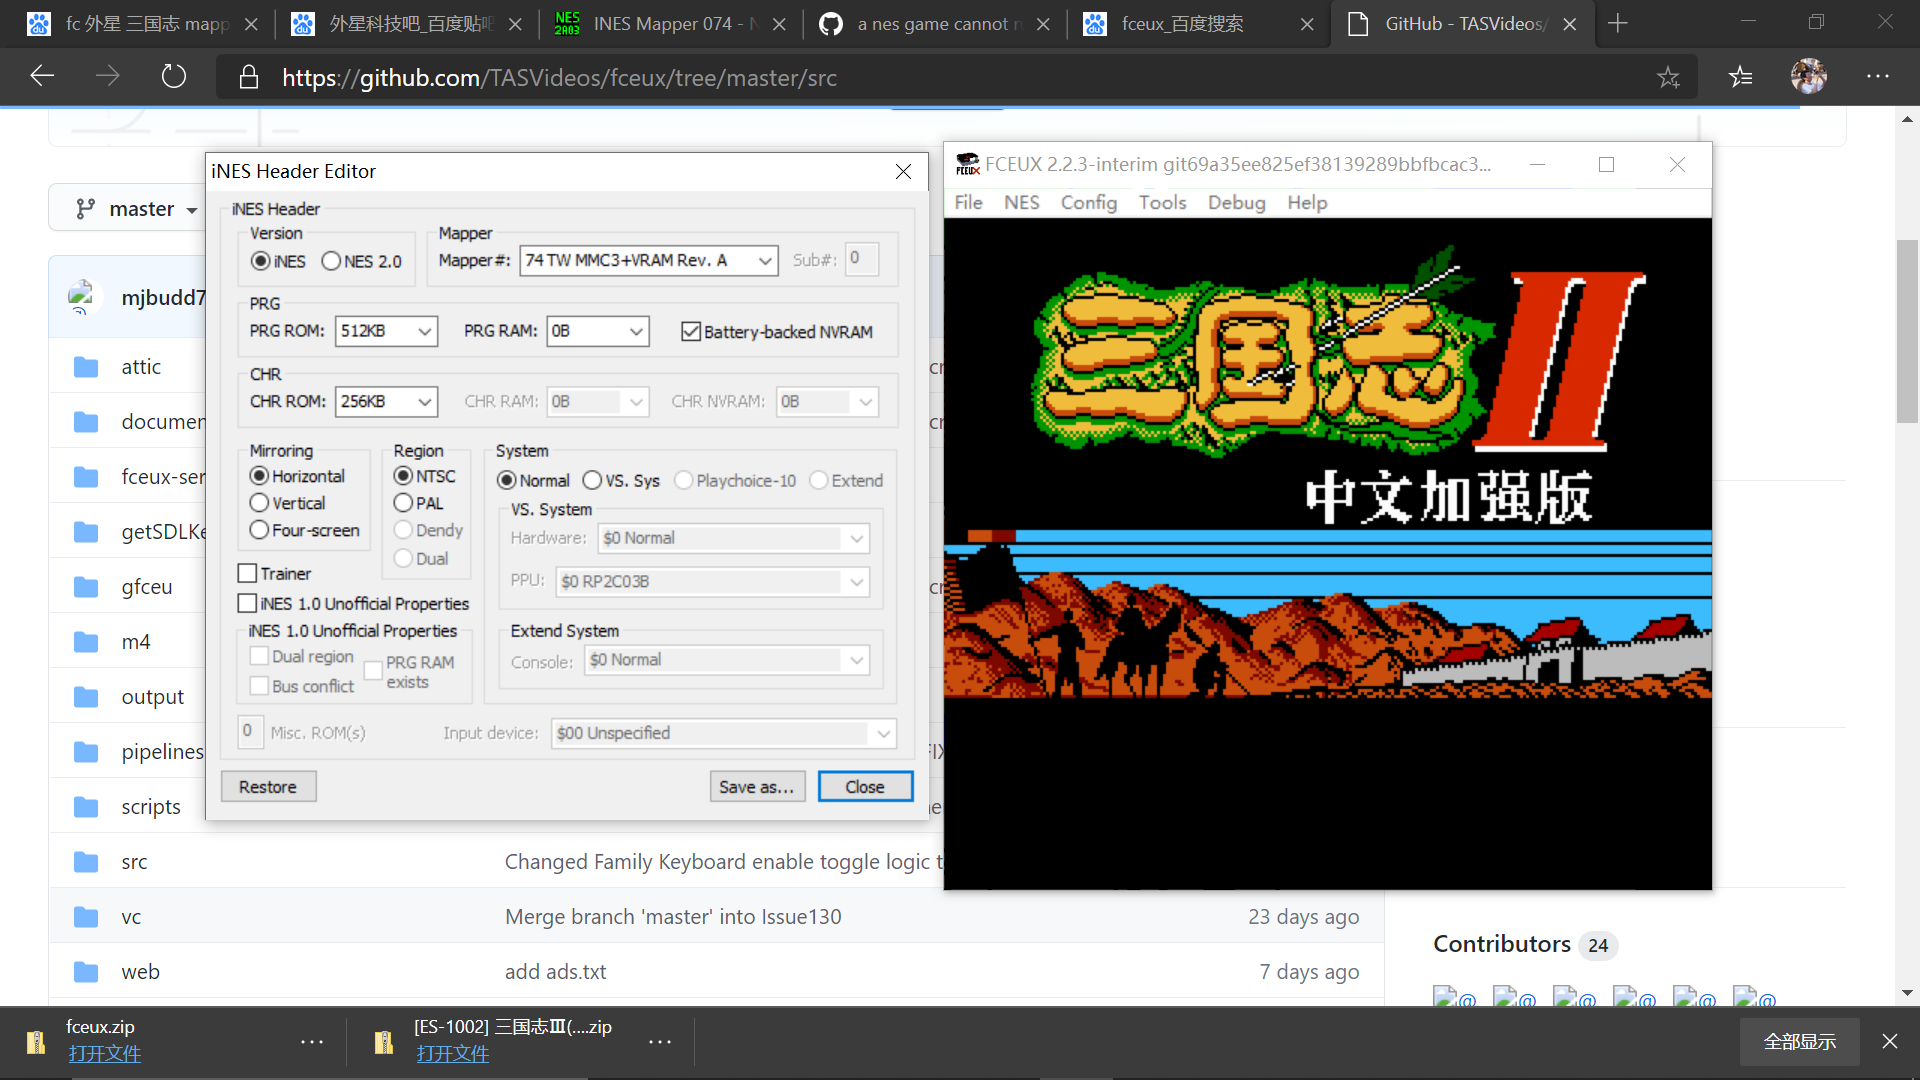
Task: Click 打开文件 link for fceux.zip
Action: click(x=105, y=1053)
